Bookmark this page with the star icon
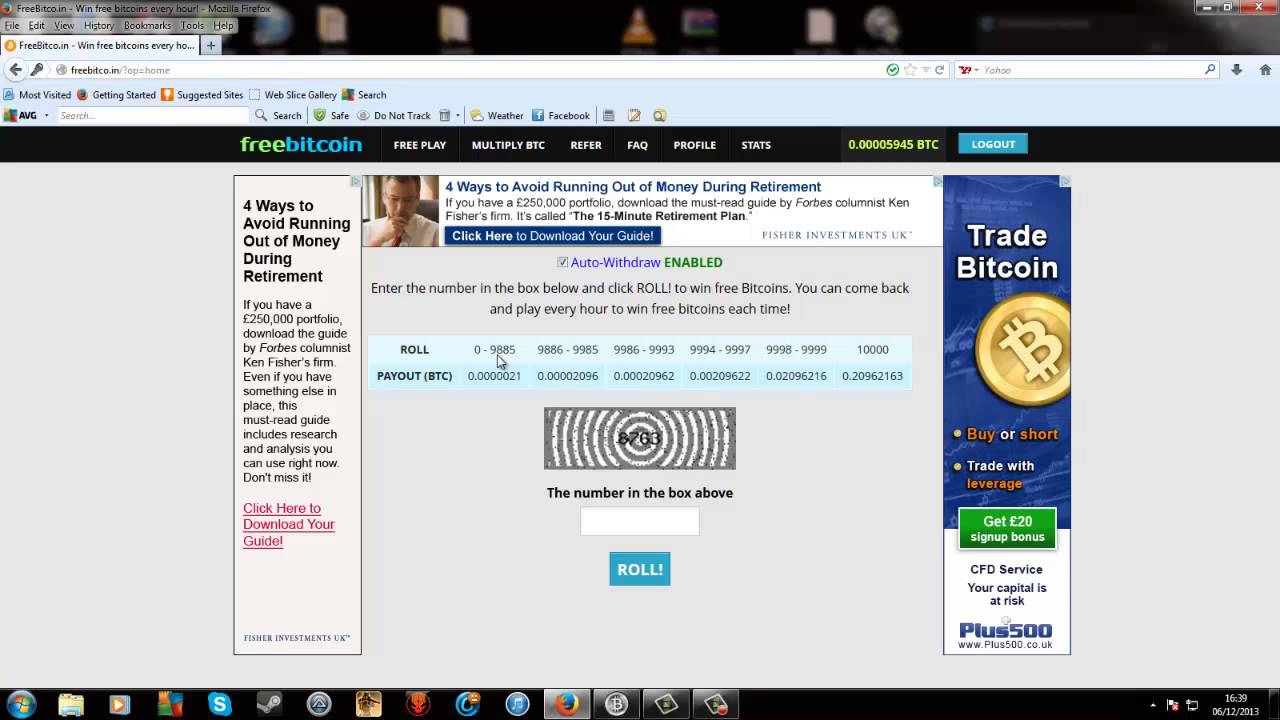This screenshot has width=1280, height=720. pos(910,70)
